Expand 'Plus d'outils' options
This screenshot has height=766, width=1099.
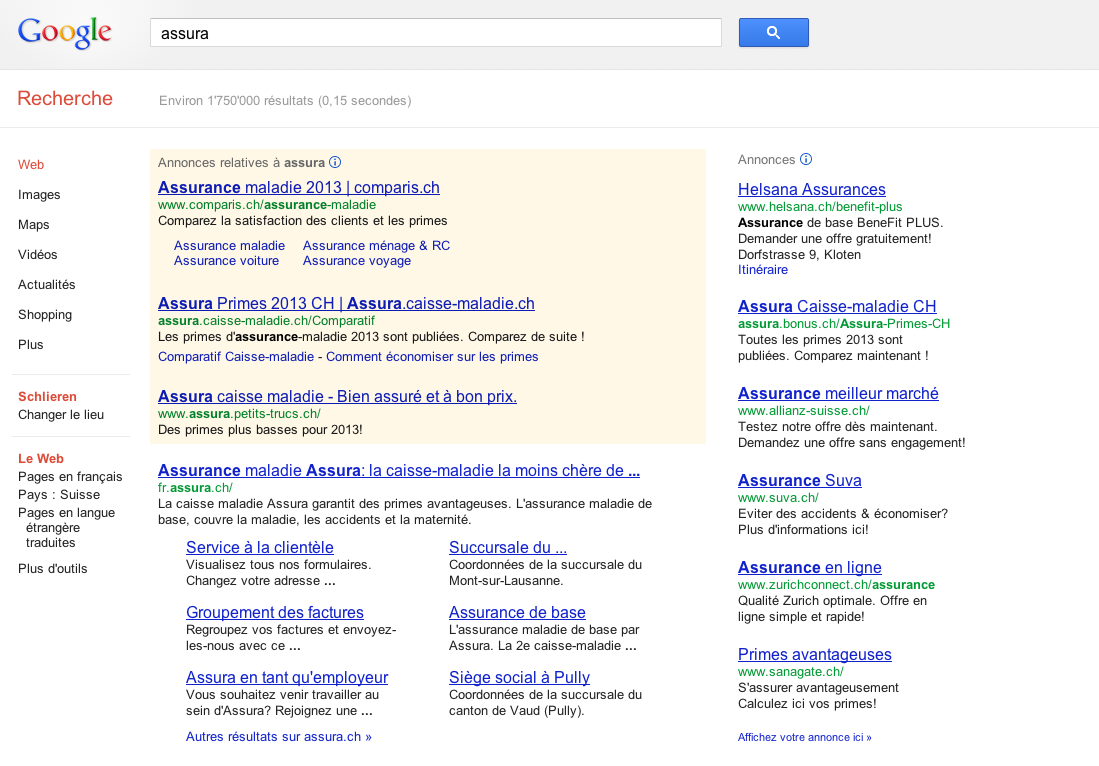tap(53, 568)
